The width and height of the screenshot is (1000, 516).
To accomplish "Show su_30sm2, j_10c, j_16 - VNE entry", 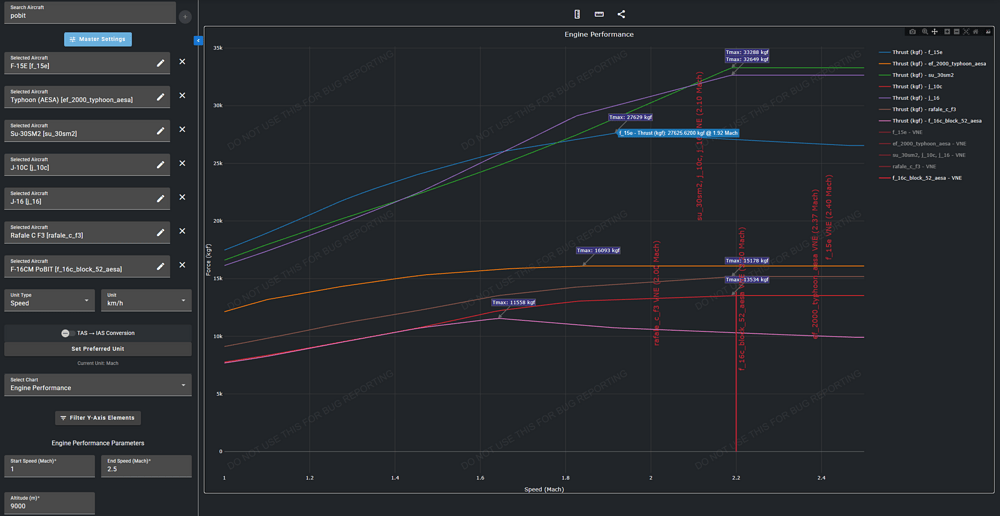I will (922, 155).
